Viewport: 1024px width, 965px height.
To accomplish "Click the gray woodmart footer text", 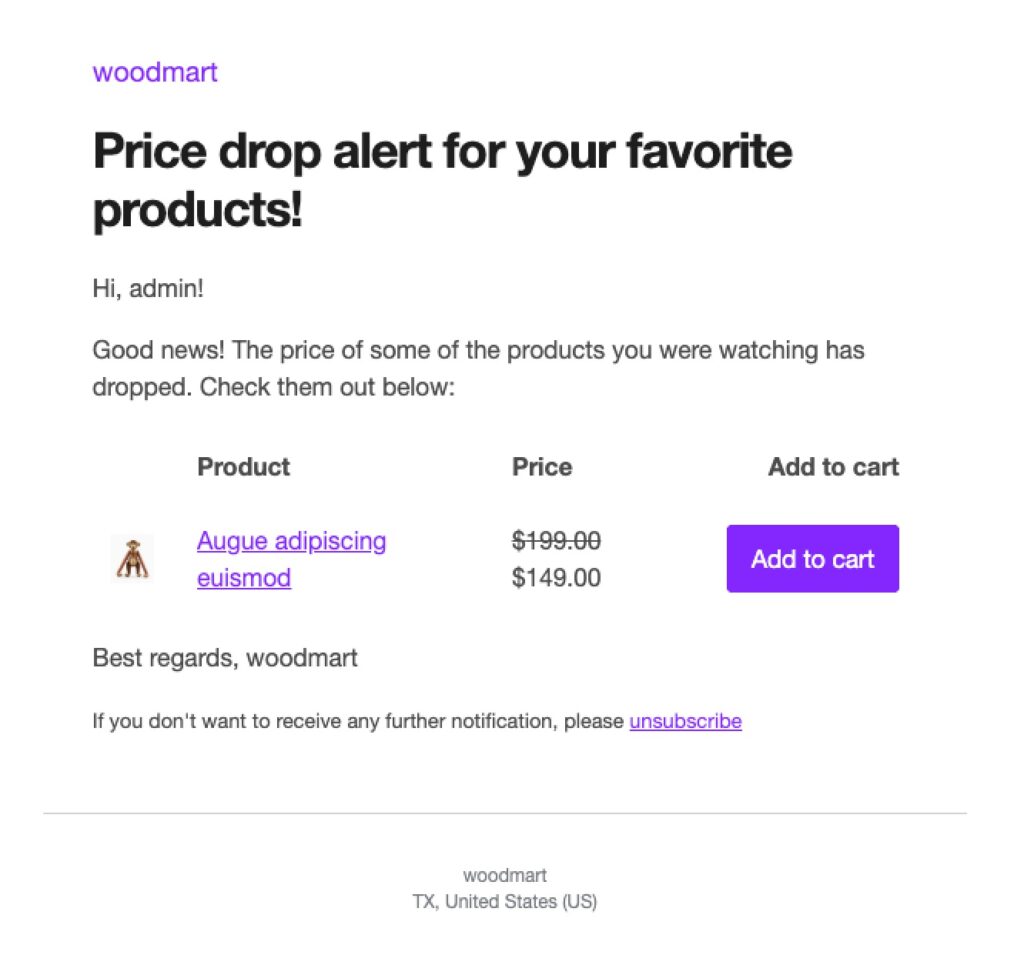I will 505,876.
